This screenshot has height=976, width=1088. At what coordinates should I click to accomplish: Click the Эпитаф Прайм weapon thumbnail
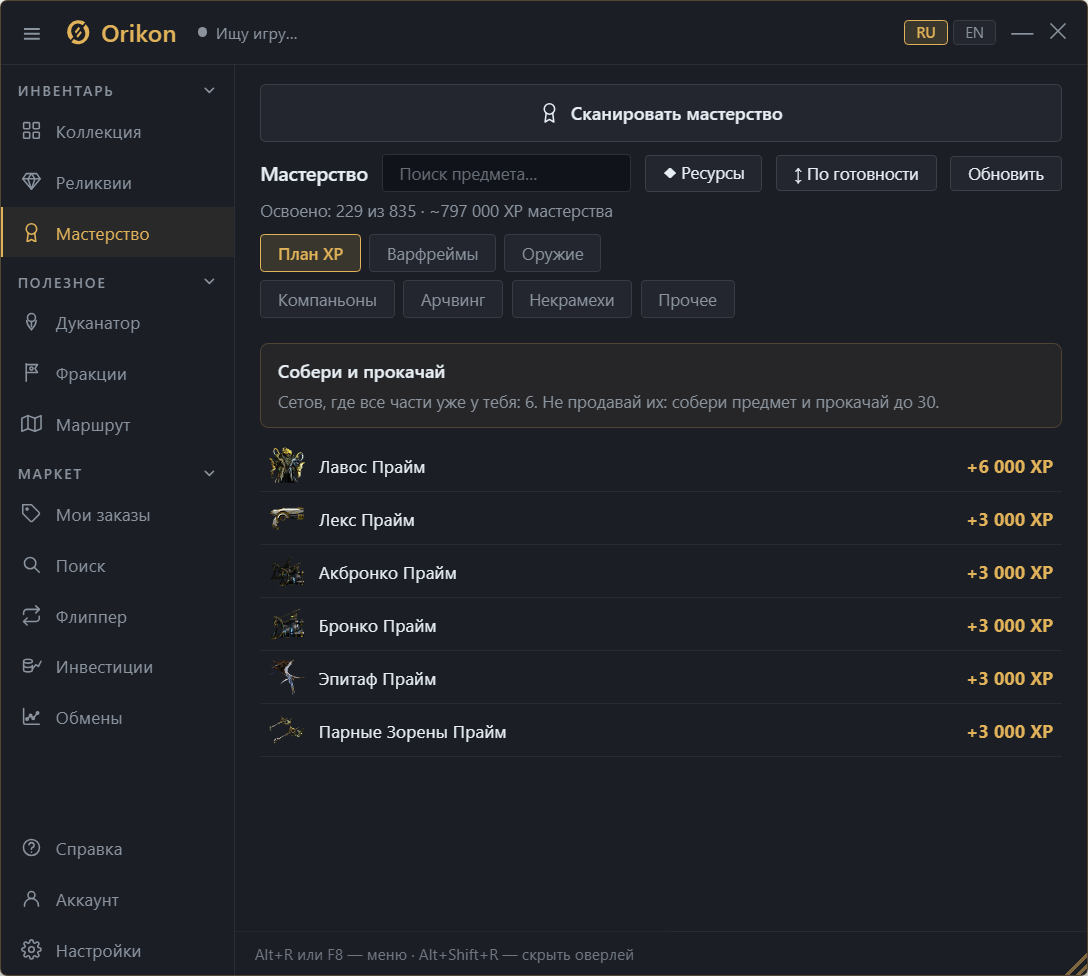click(287, 677)
